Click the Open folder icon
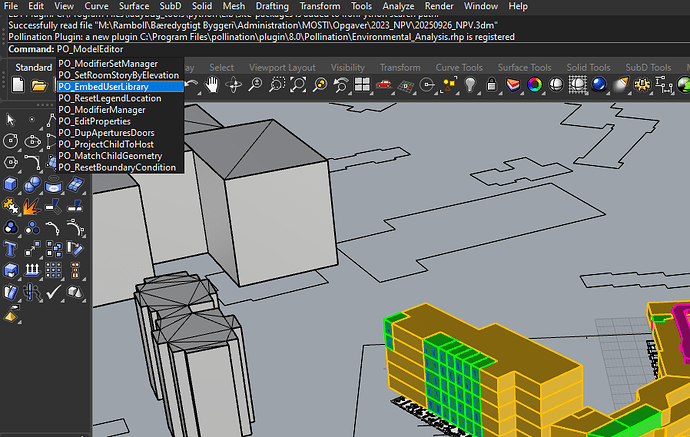This screenshot has width=690, height=437. [38, 86]
